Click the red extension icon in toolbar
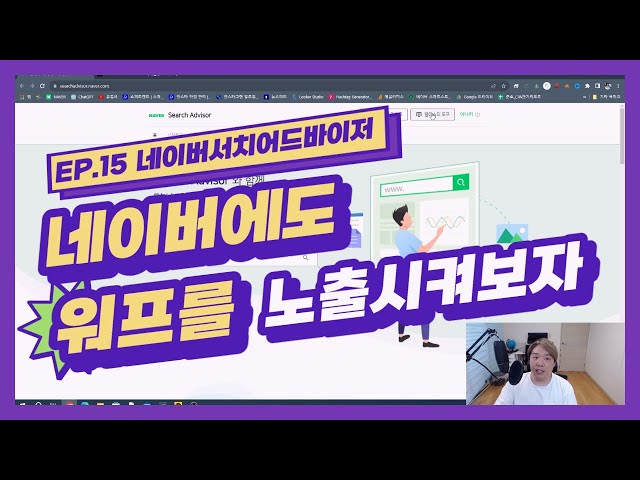 [x=557, y=86]
